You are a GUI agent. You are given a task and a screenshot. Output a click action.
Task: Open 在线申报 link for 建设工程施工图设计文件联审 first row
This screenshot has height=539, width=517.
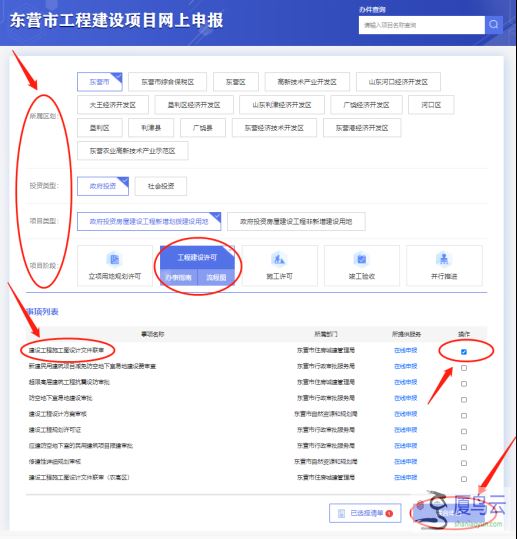tap(406, 350)
